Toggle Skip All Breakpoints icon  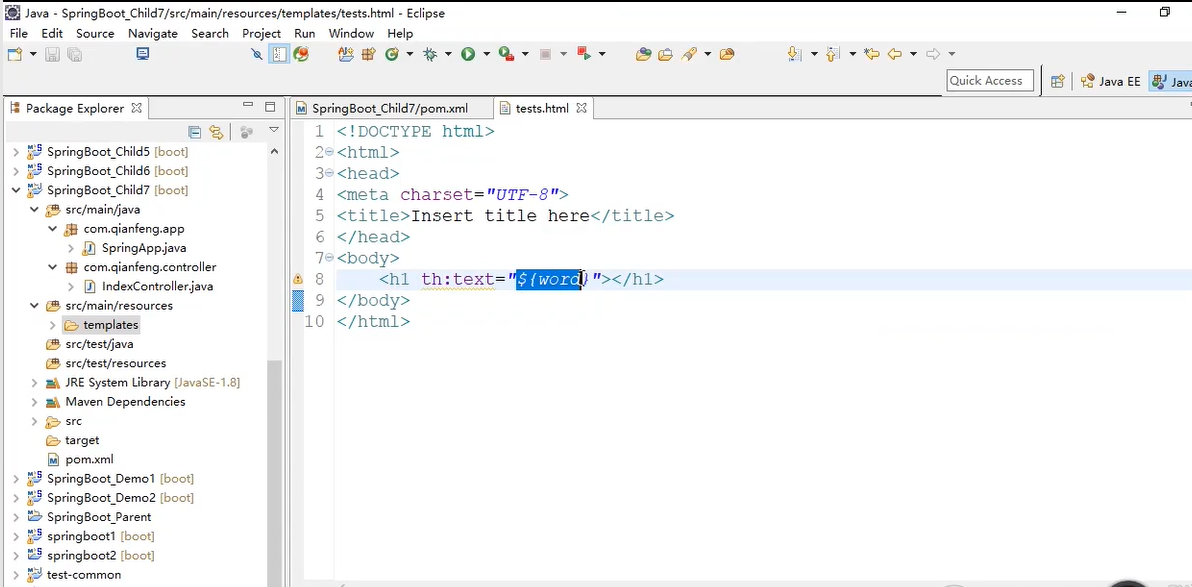pos(257,54)
